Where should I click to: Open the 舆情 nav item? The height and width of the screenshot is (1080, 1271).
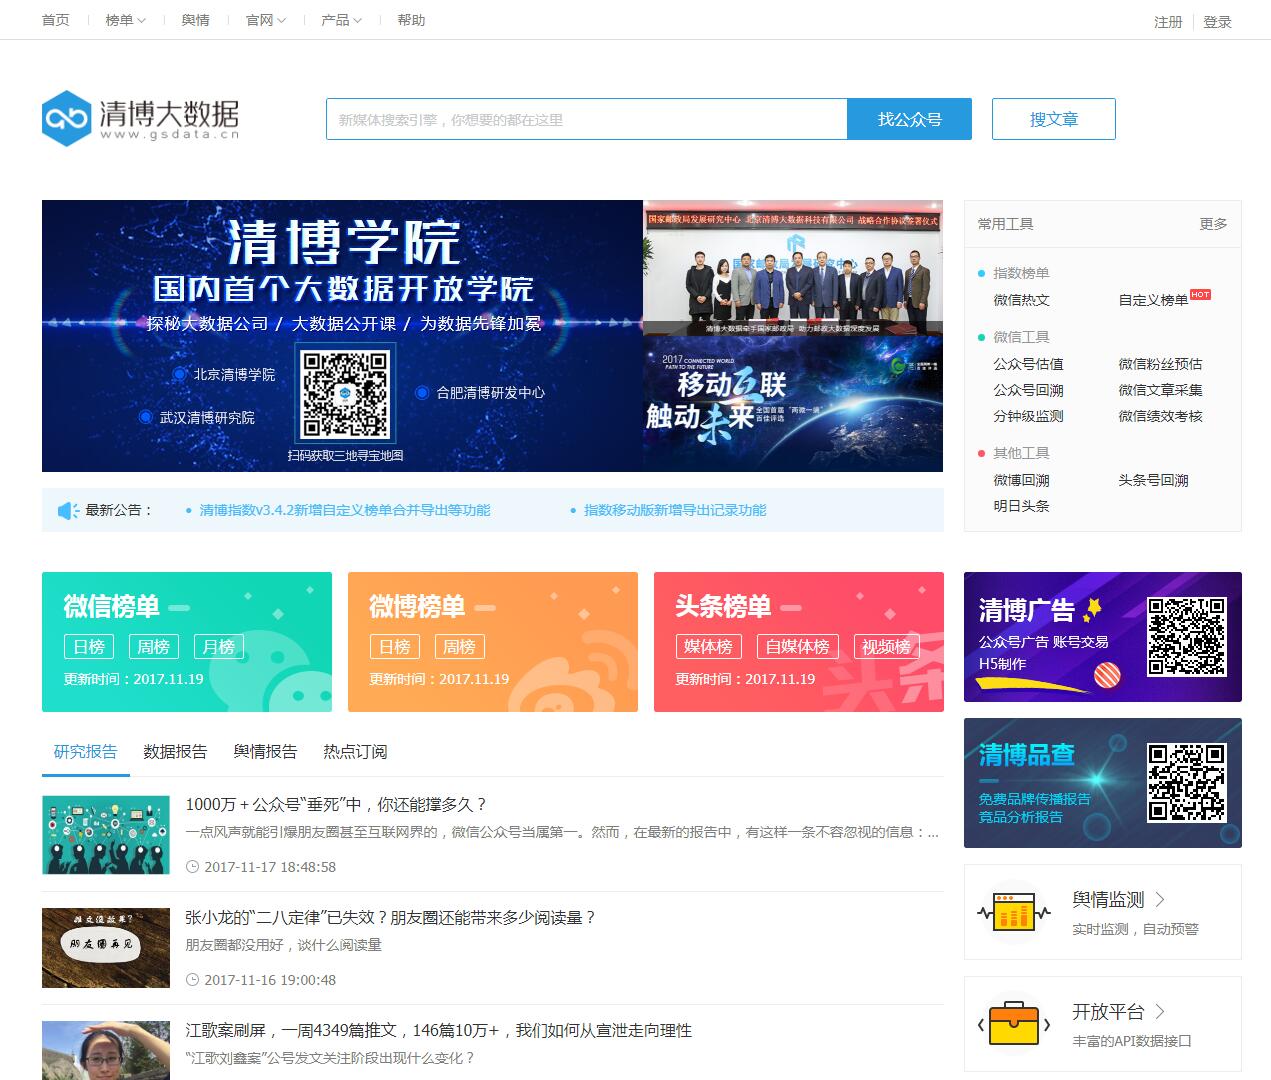196,20
